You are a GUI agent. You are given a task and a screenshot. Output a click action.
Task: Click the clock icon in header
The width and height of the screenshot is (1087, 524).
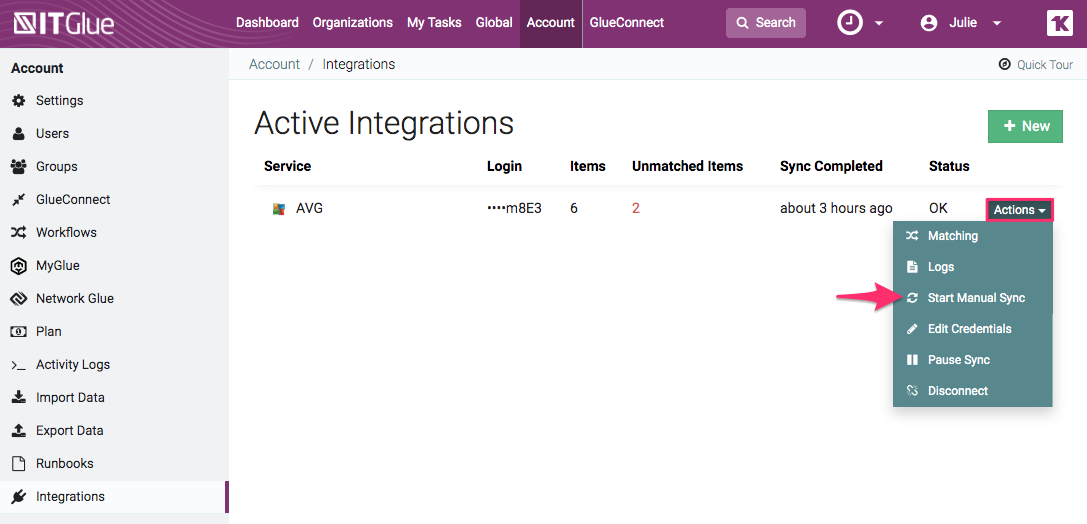click(850, 23)
